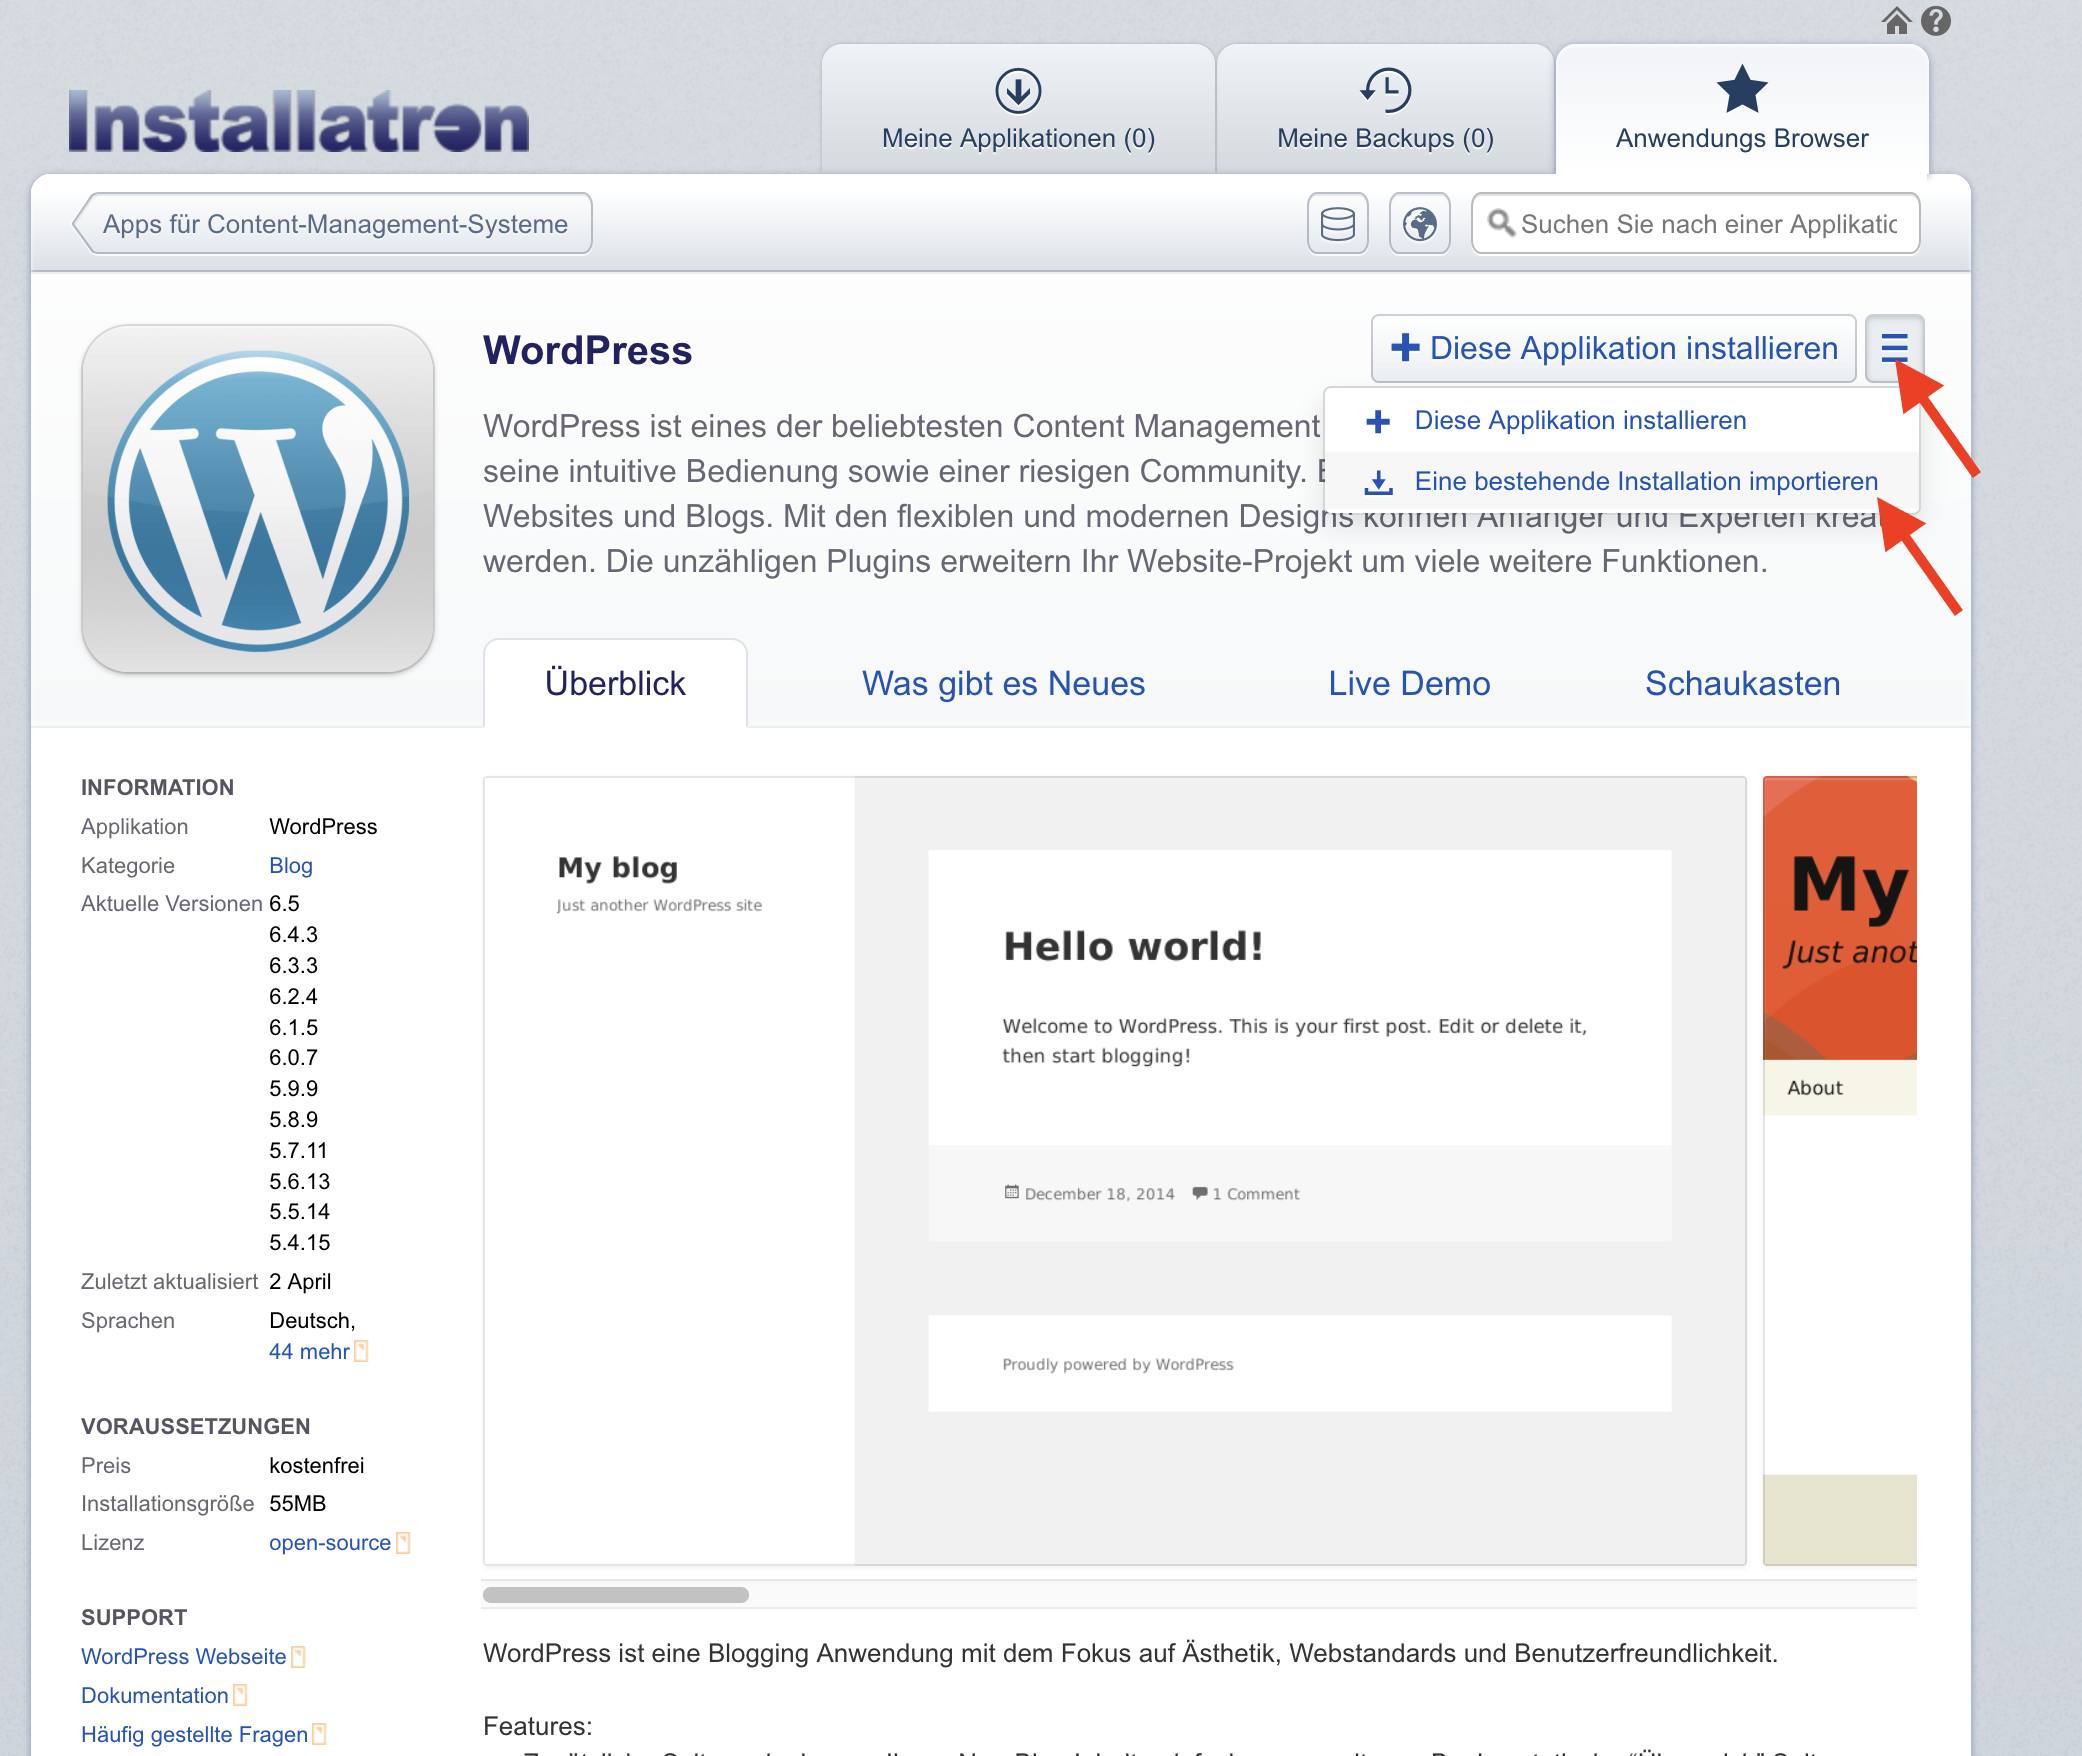Viewport: 2082px width, 1756px height.
Task: Click the home icon at top right
Action: click(x=1896, y=21)
